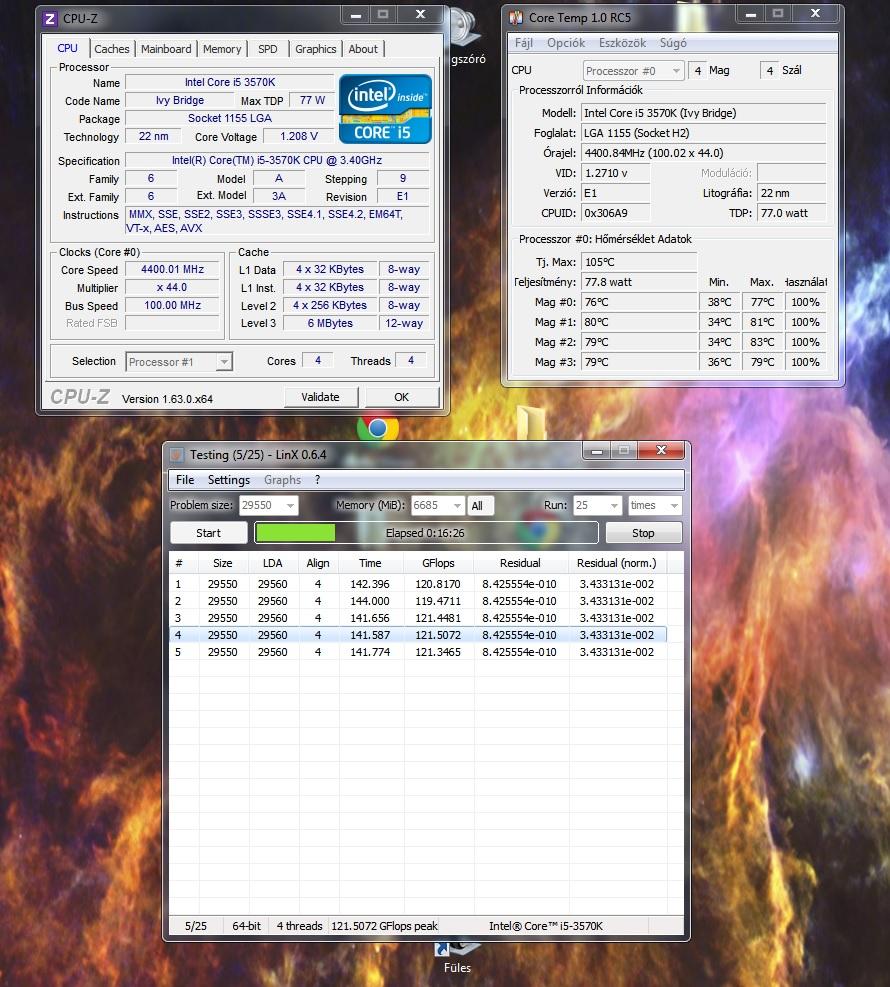
Task: Minimize the CPU-Z window
Action: (356, 15)
